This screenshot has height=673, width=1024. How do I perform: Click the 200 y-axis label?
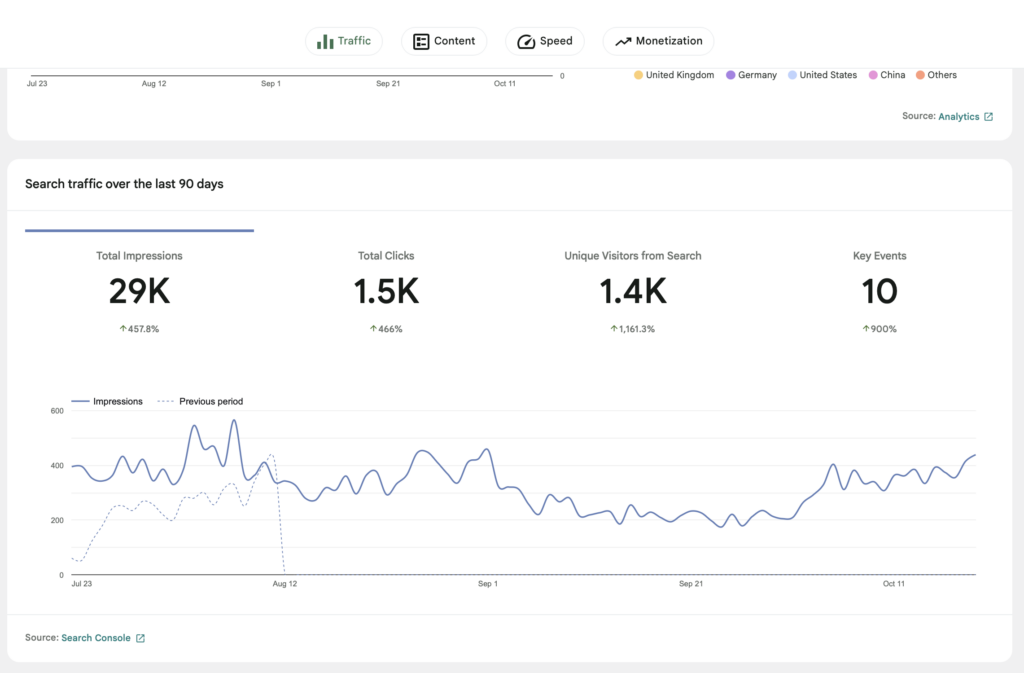click(57, 521)
